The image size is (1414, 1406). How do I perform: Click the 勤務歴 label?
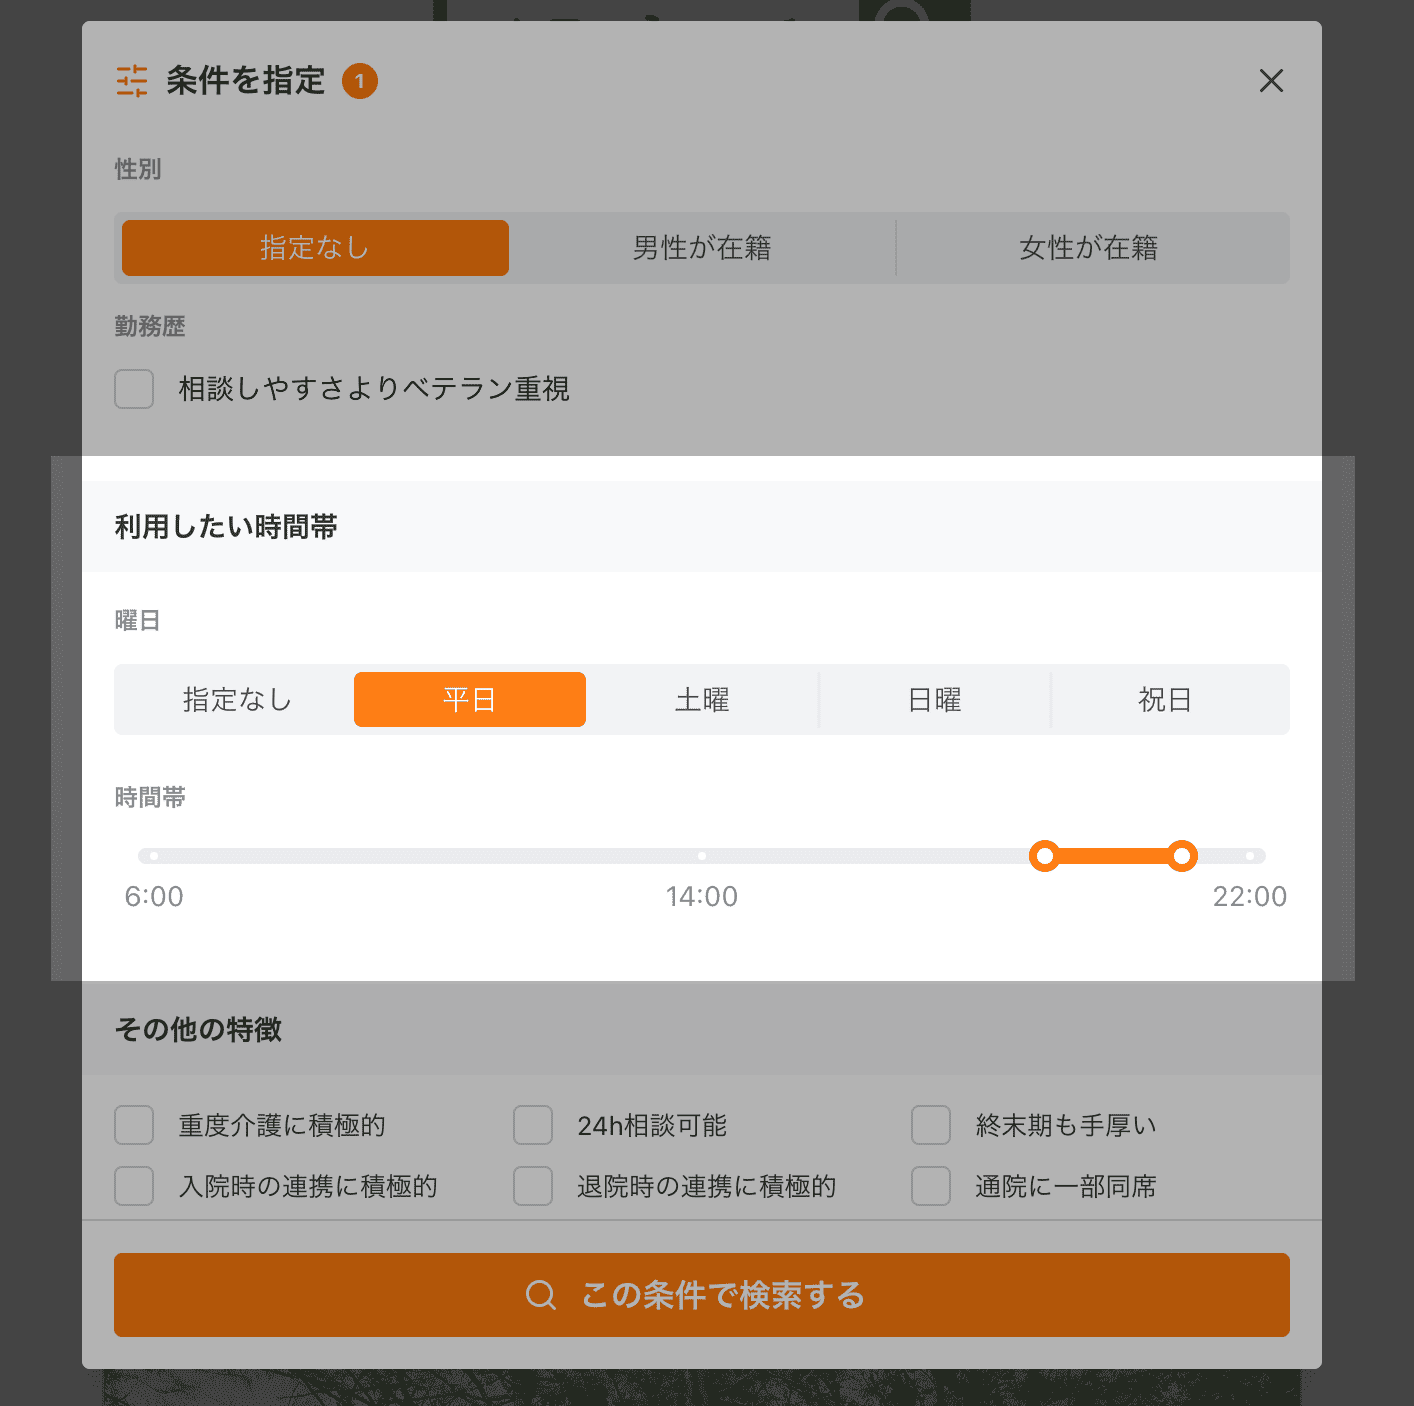150,326
